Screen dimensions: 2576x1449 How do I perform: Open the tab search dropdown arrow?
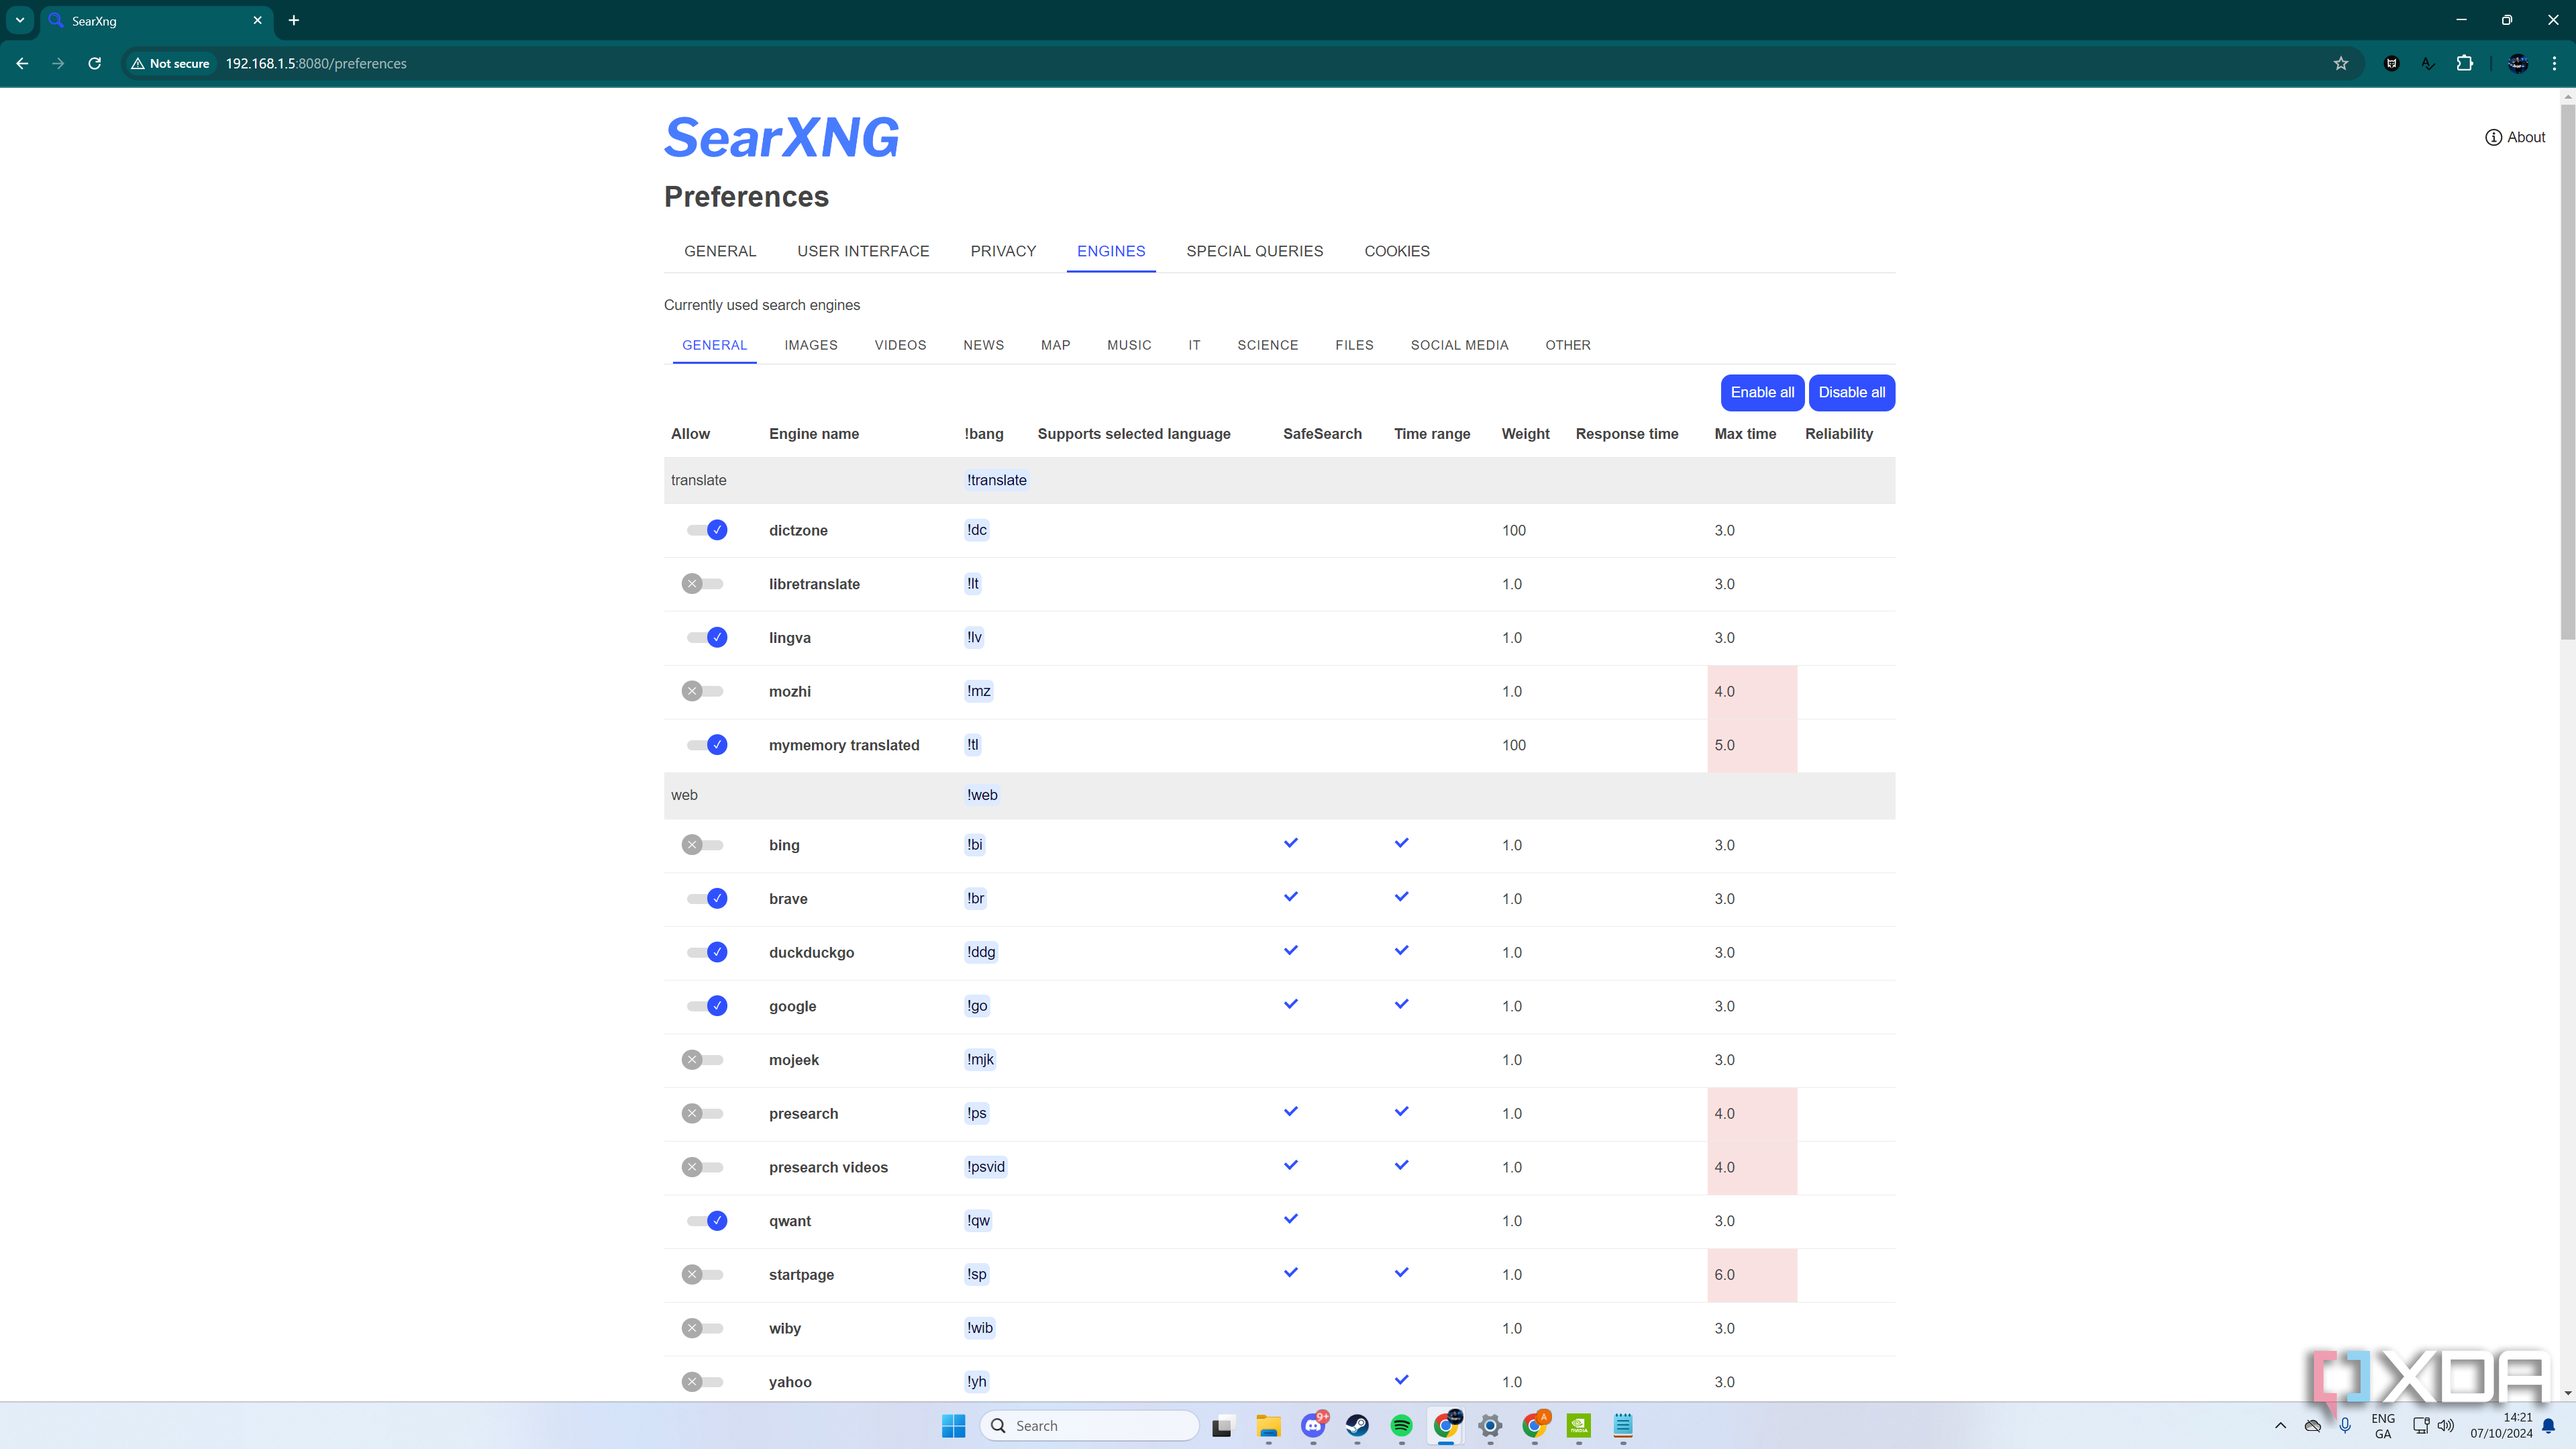19,20
